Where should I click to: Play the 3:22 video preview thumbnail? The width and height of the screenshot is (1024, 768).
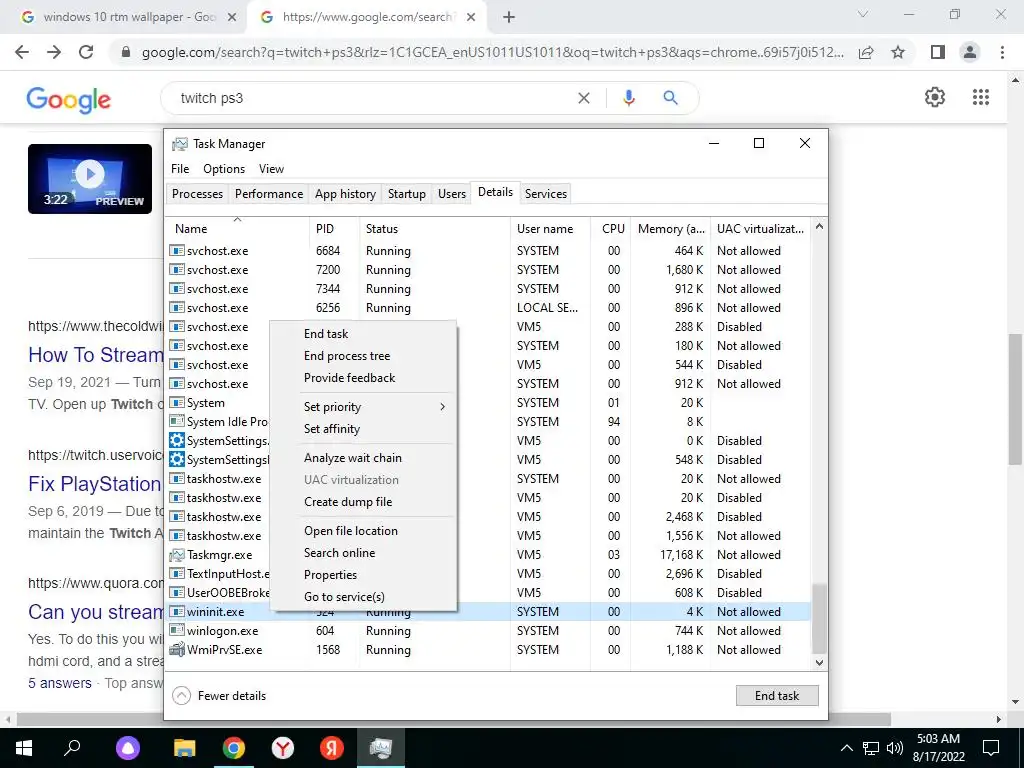pos(90,178)
